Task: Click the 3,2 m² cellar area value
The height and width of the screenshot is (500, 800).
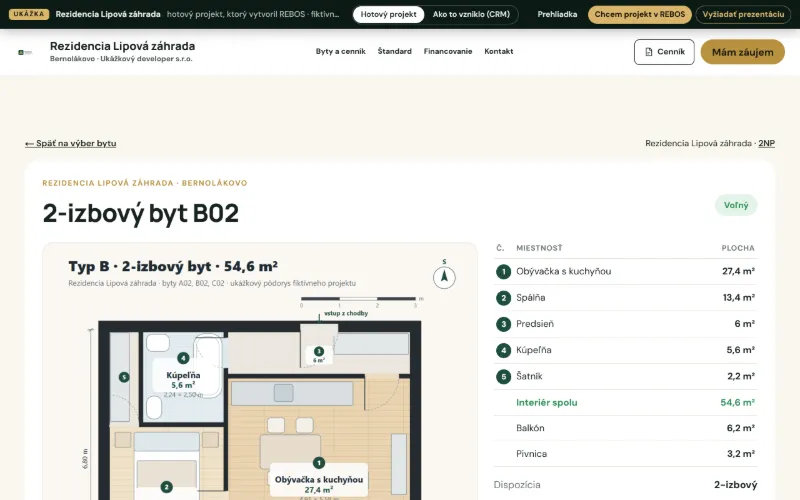Action: (741, 454)
